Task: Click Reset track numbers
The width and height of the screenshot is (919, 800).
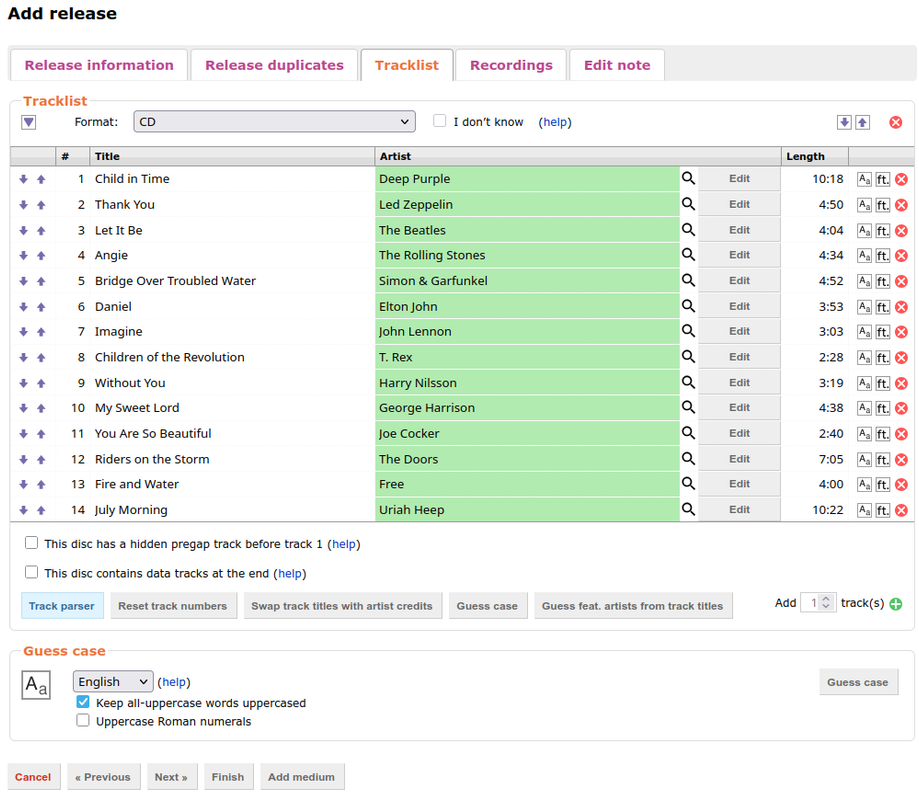Action: [173, 606]
